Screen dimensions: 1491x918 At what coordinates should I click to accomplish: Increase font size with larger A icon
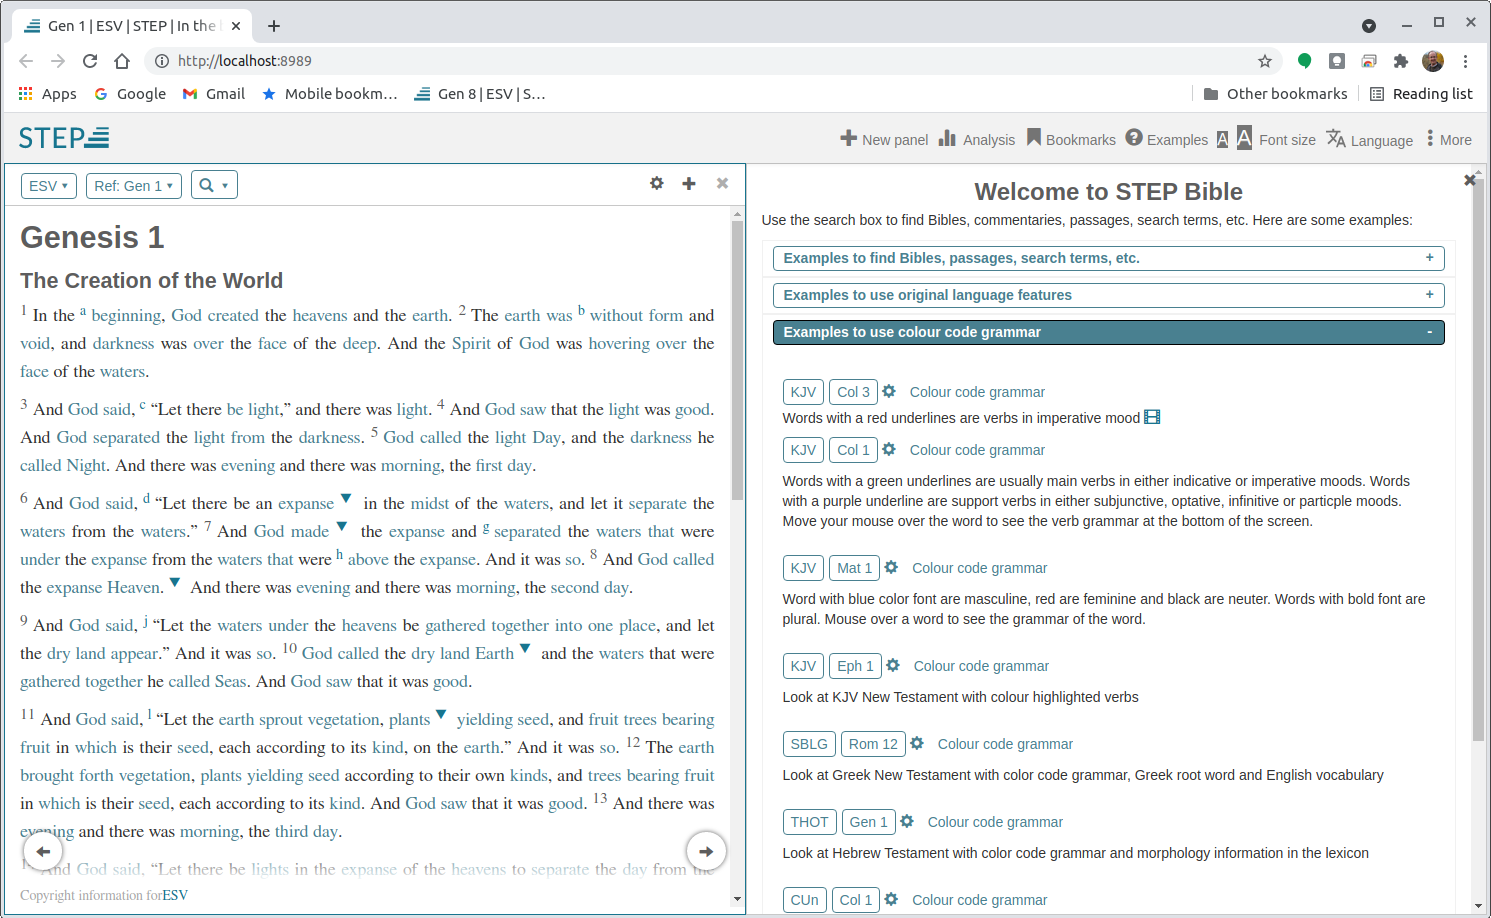coord(1244,138)
